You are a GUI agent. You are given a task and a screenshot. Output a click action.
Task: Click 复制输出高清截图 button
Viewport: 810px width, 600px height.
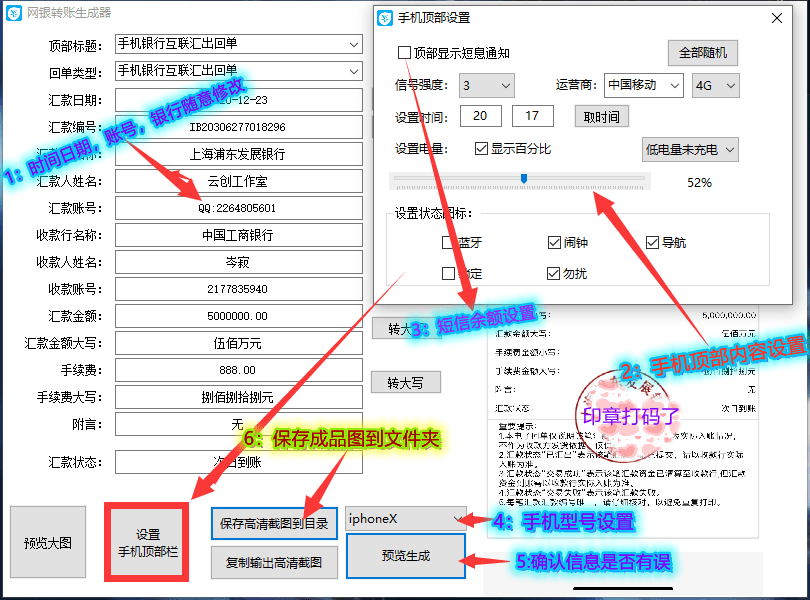point(274,562)
